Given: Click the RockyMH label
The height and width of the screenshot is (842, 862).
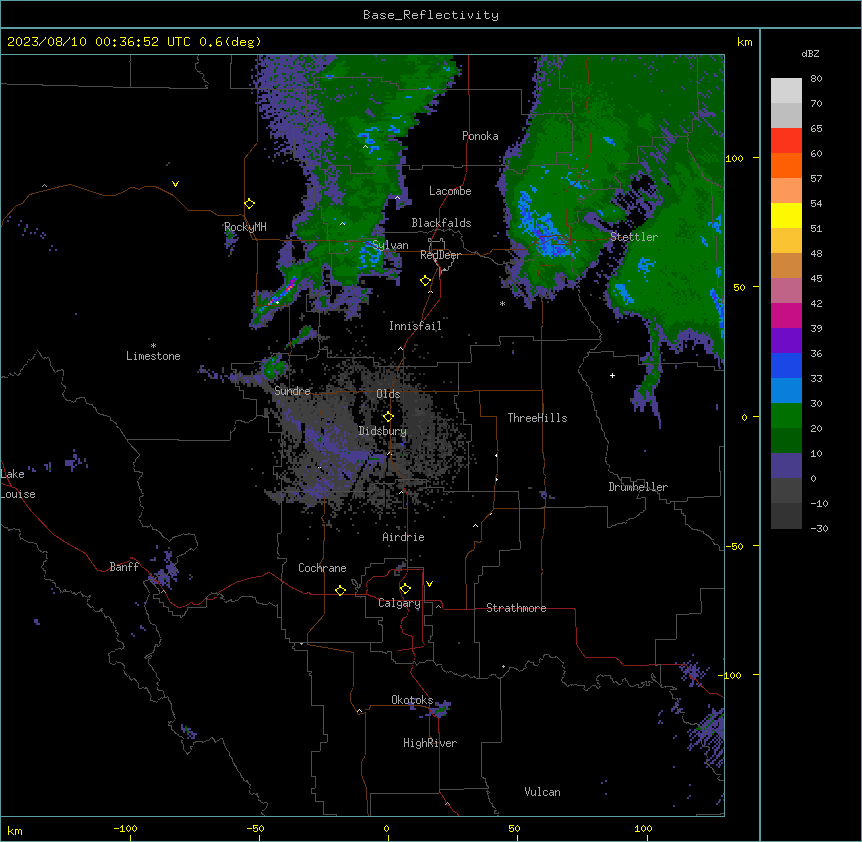Looking at the screenshot, I should 245,227.
